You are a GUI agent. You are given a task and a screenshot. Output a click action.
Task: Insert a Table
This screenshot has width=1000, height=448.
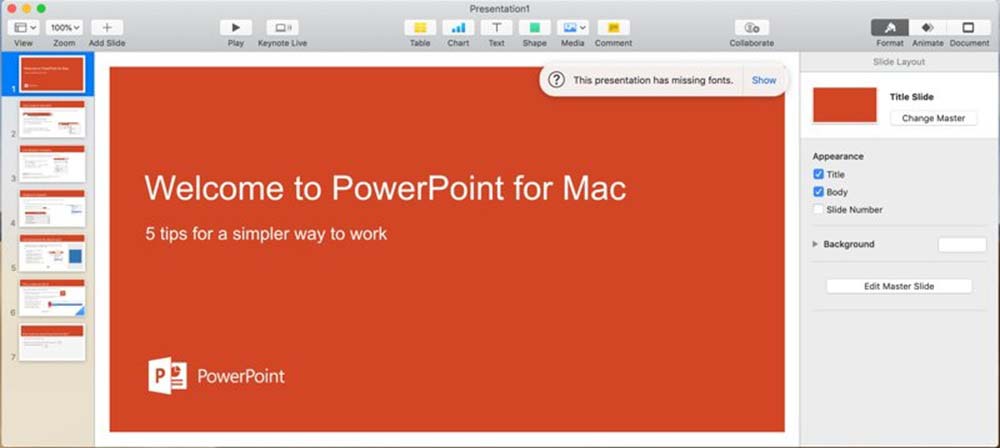coord(420,27)
